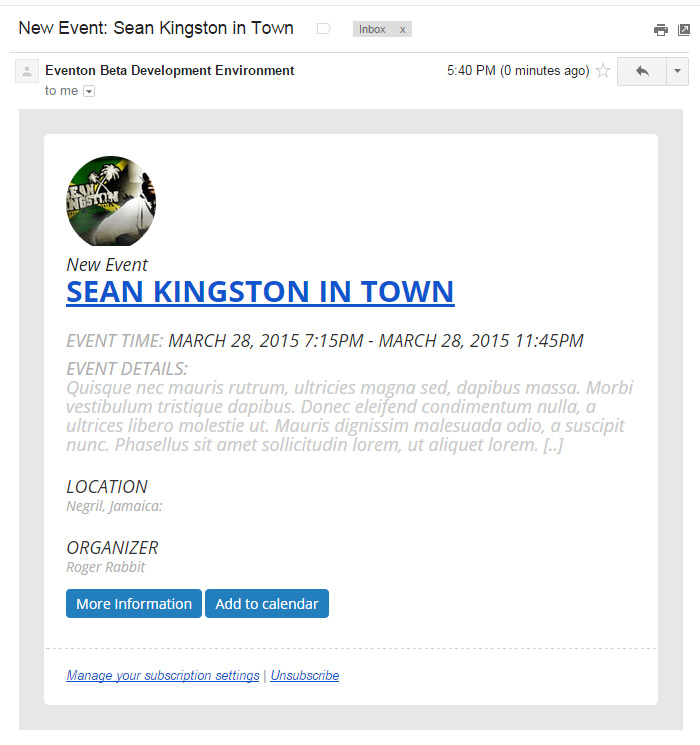
Task: Print this email using the printer icon
Action: (661, 30)
